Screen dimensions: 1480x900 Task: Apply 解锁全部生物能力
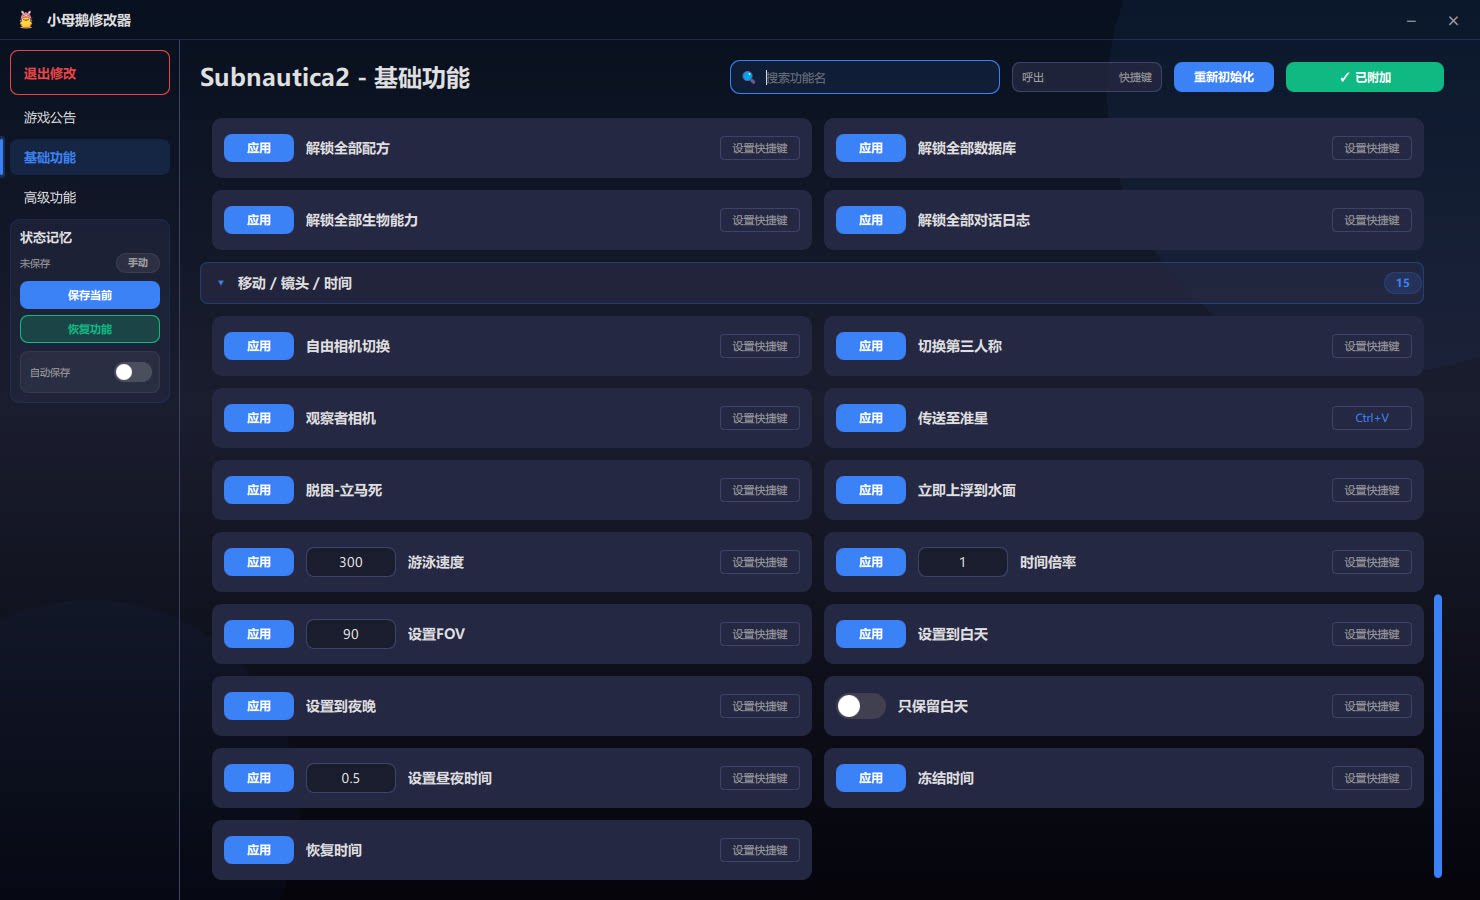click(x=259, y=220)
